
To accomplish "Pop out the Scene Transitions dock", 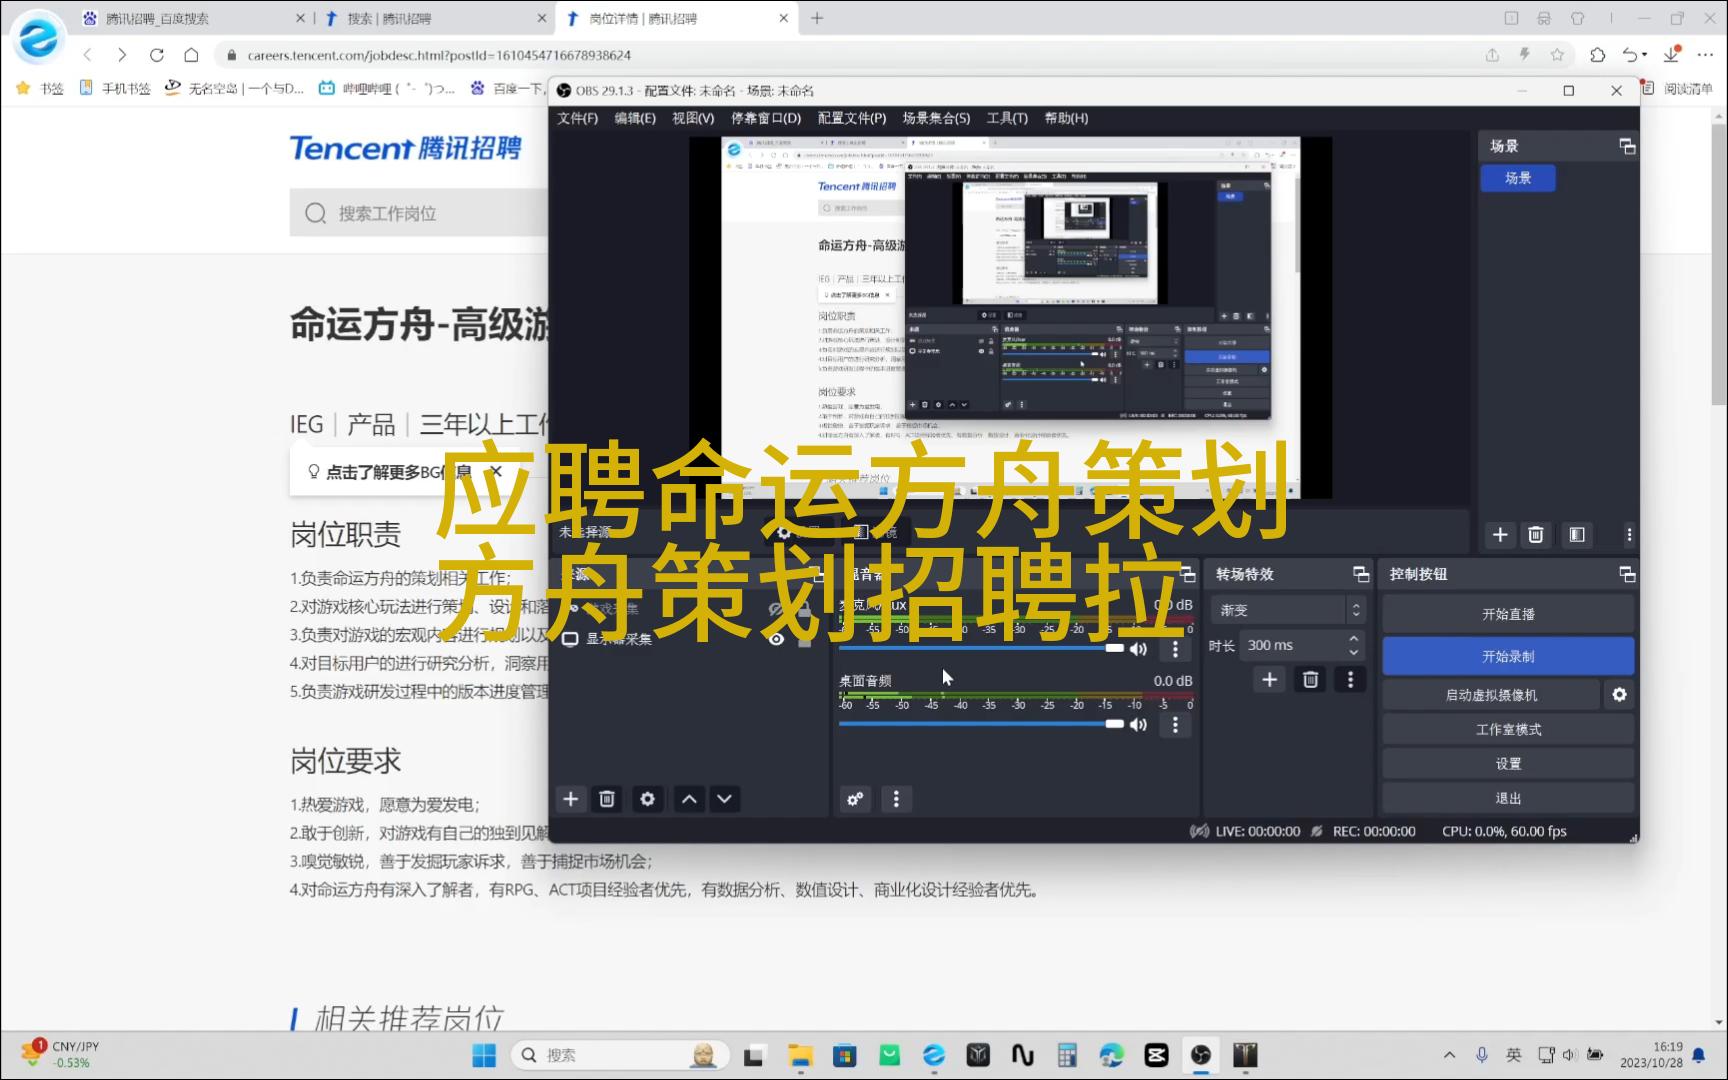I will coord(1361,574).
